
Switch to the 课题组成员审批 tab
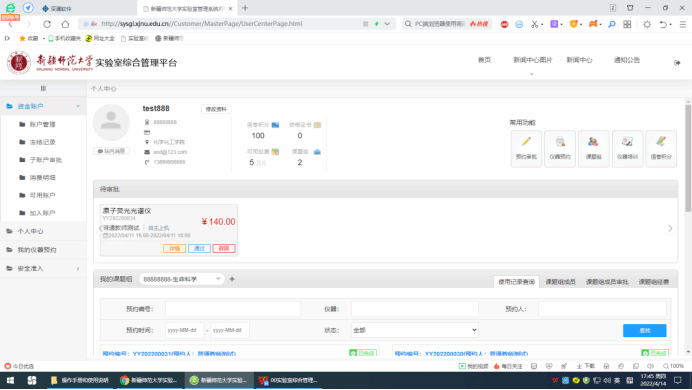(x=607, y=282)
